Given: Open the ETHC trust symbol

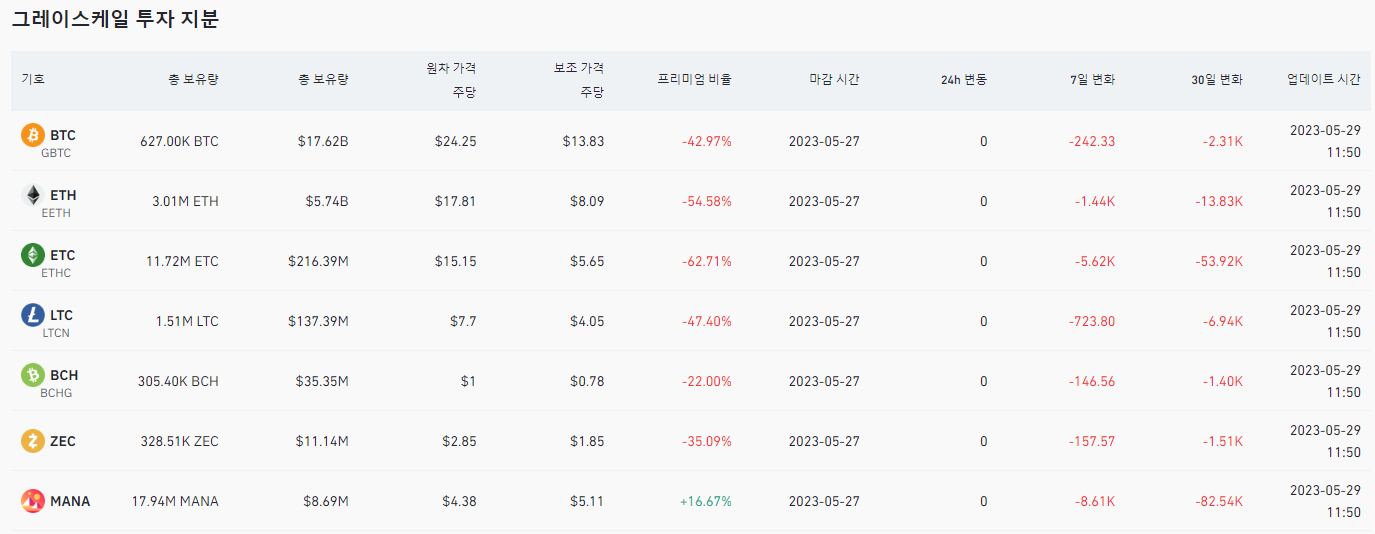Looking at the screenshot, I should coord(56,273).
